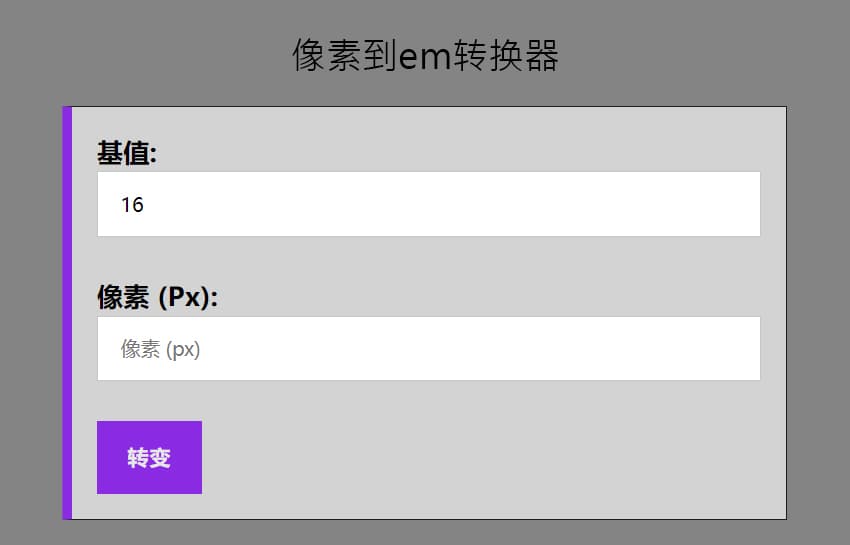Viewport: 850px width, 545px height.
Task: Select the text box under 基值:
Action: pos(428,204)
